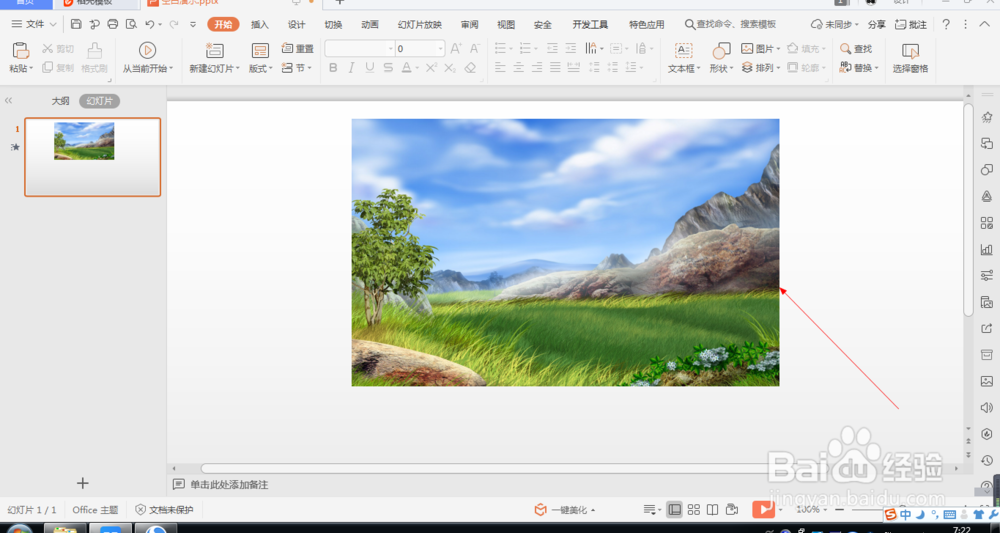The width and height of the screenshot is (1000, 533).
Task: Click the Redo arrow icon
Action: pos(173,24)
